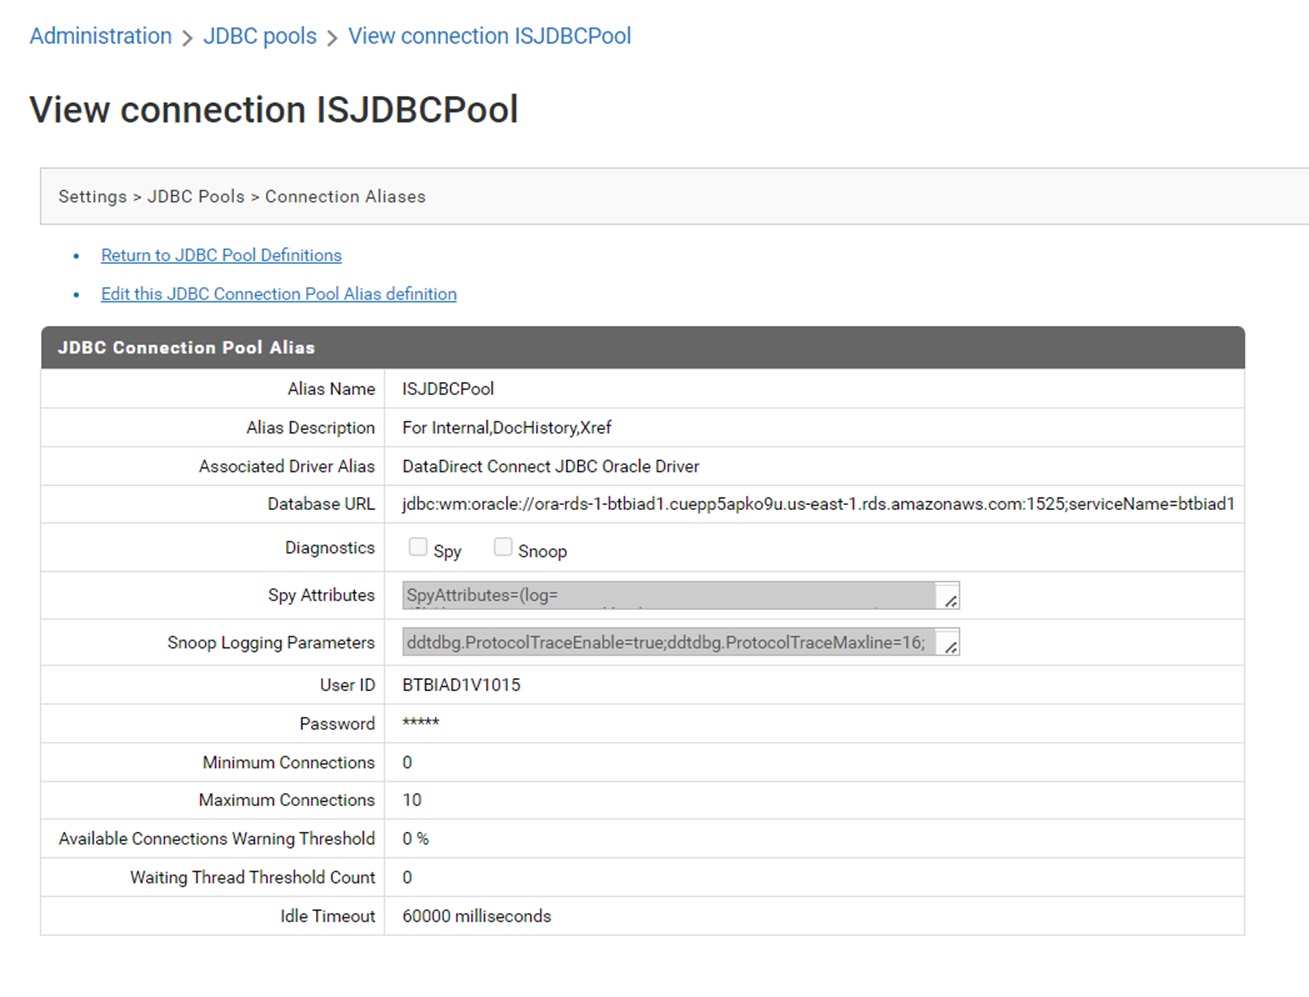Viewport: 1309px width, 997px height.
Task: Edit this JDBC Connection Pool Alias definition
Action: coord(278,294)
